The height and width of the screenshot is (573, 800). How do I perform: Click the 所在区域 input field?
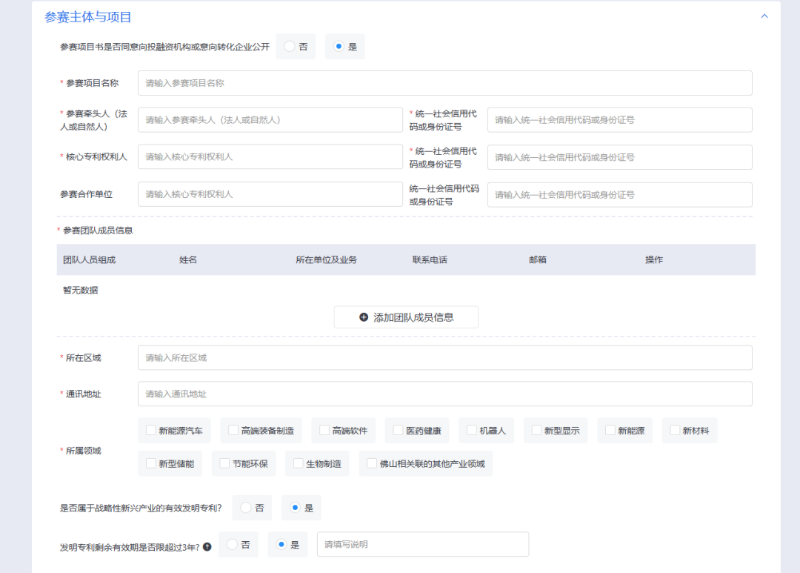pyautogui.click(x=445, y=357)
